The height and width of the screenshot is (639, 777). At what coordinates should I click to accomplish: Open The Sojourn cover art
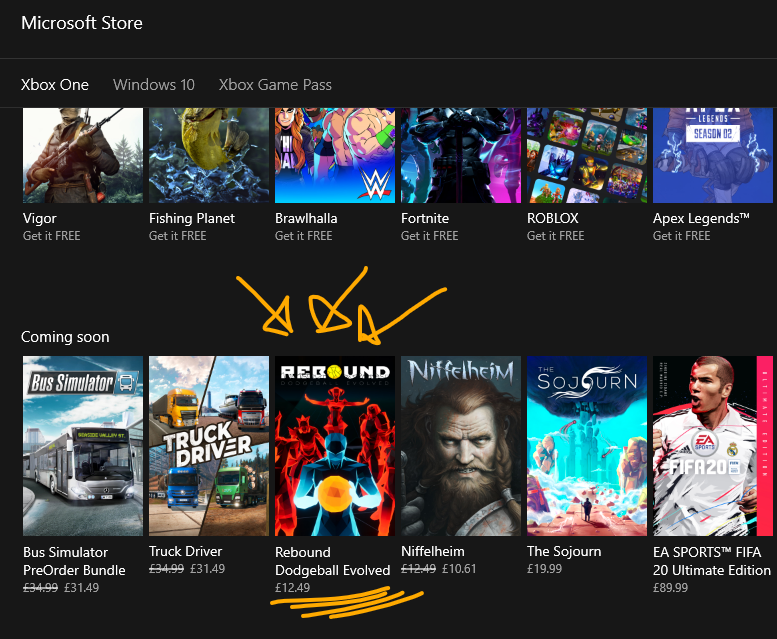(587, 446)
